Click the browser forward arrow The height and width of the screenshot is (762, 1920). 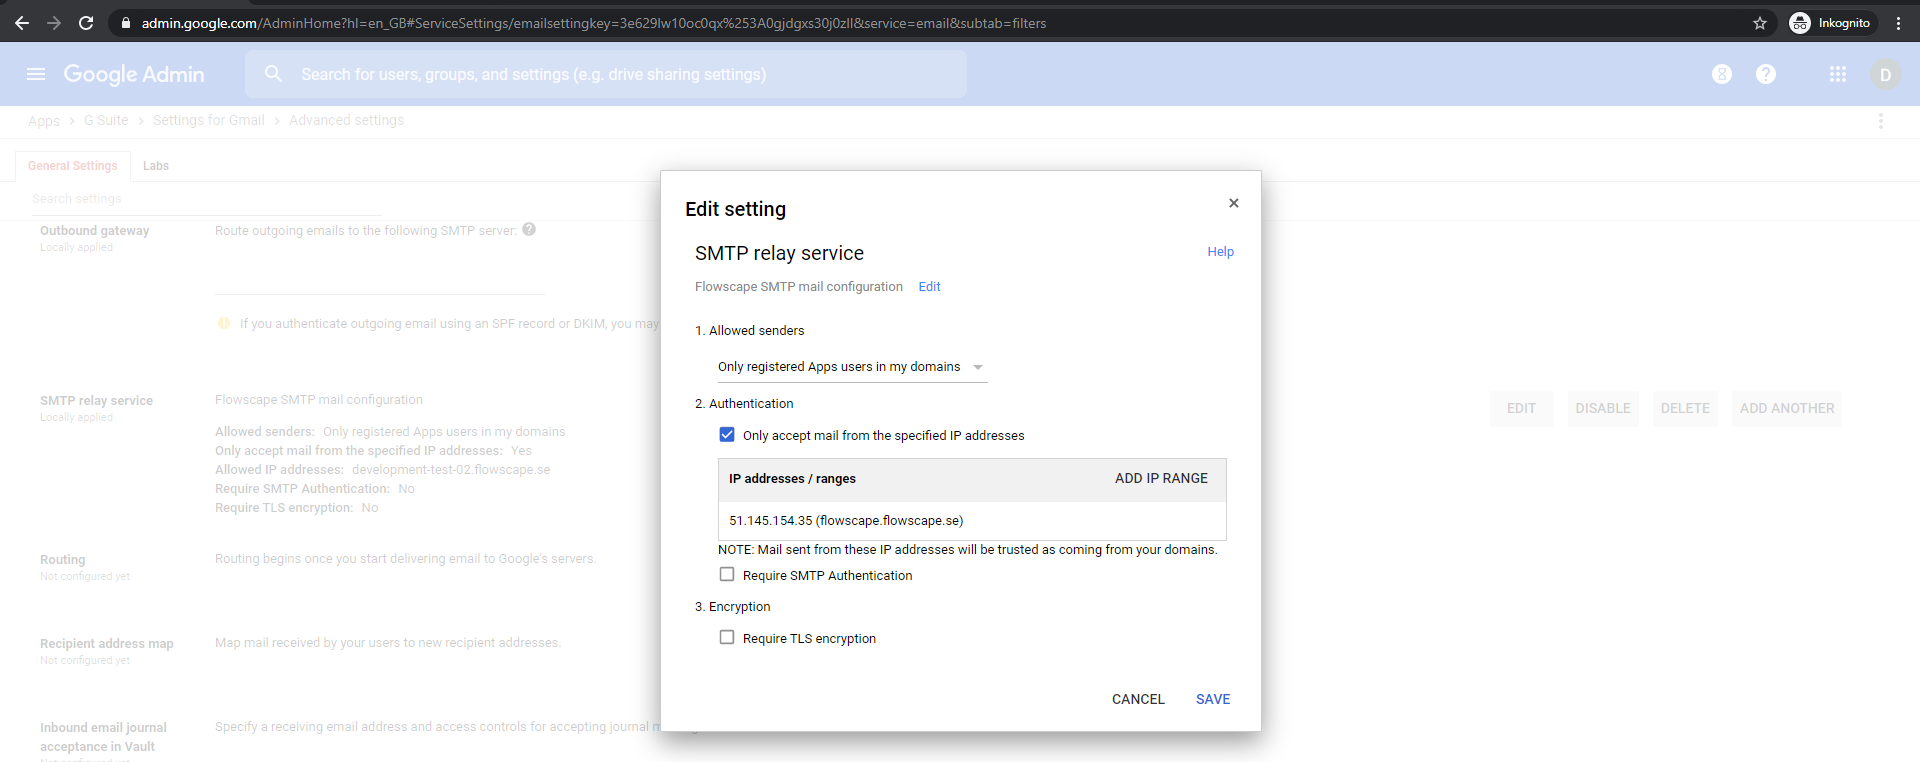(54, 23)
